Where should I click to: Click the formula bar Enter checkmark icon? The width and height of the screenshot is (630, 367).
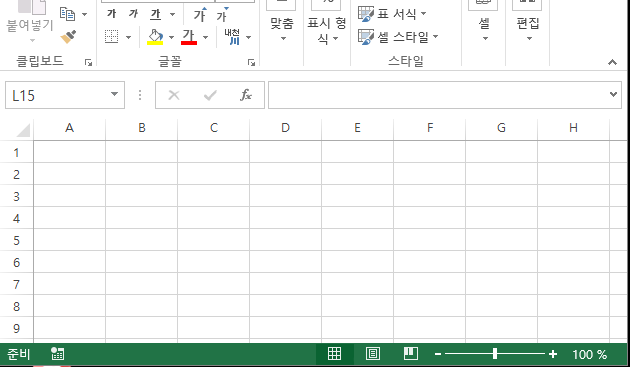(x=210, y=95)
